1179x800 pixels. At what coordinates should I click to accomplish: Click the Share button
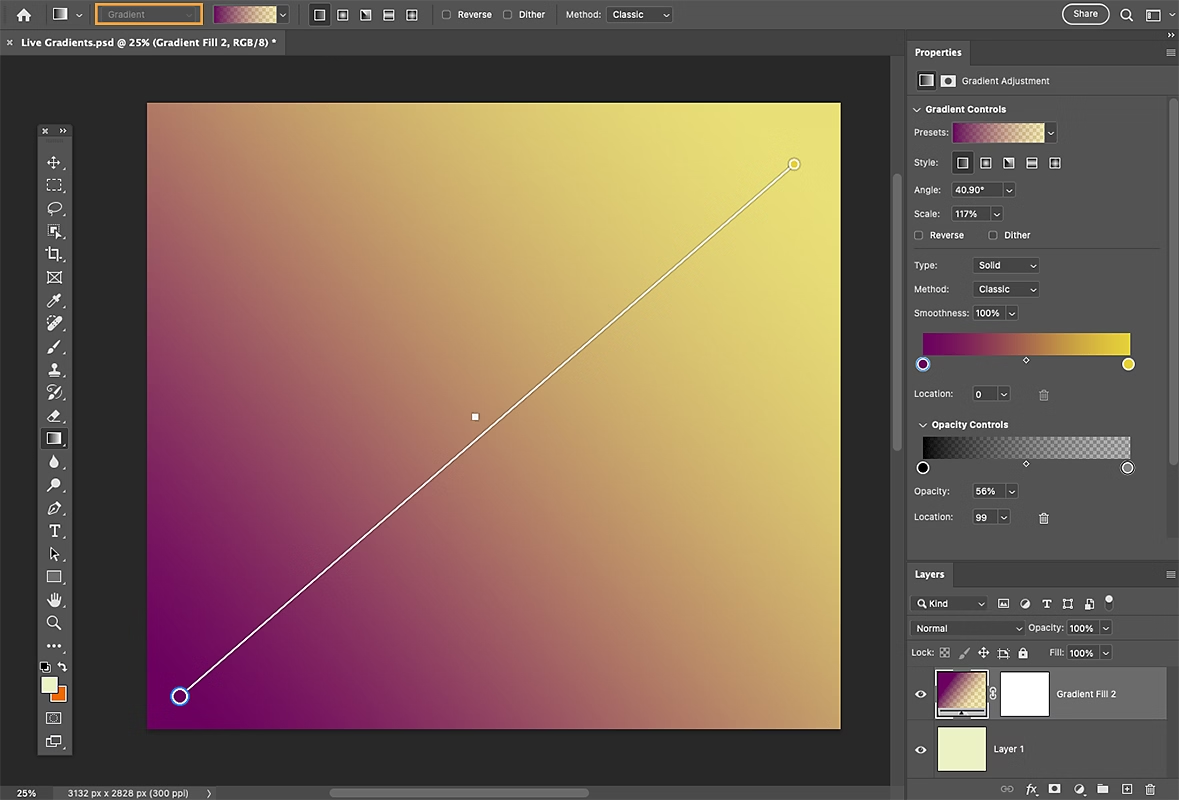[1085, 14]
